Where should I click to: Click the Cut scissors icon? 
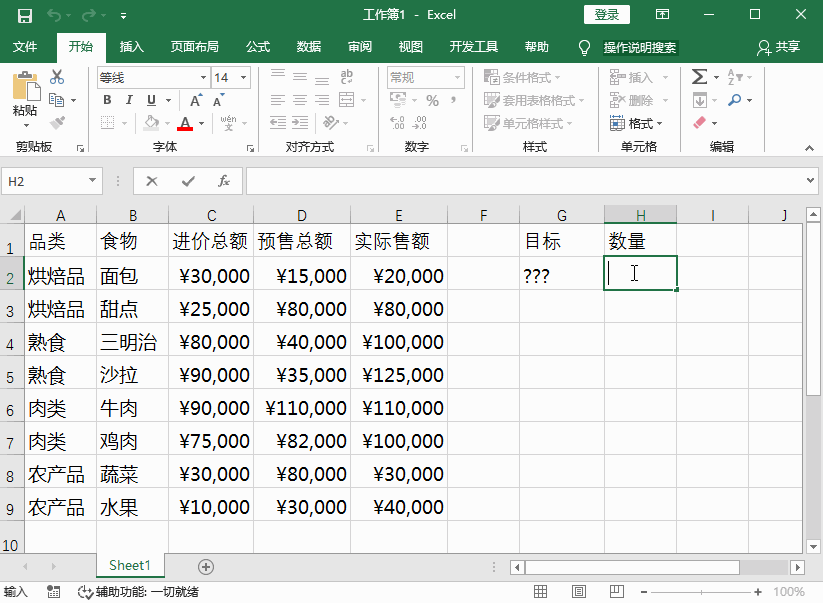pyautogui.click(x=57, y=77)
